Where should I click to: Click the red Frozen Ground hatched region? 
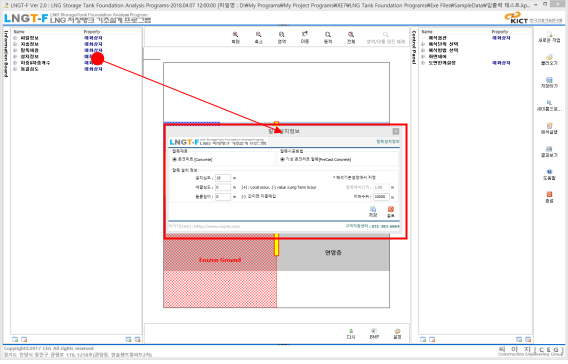[220, 272]
